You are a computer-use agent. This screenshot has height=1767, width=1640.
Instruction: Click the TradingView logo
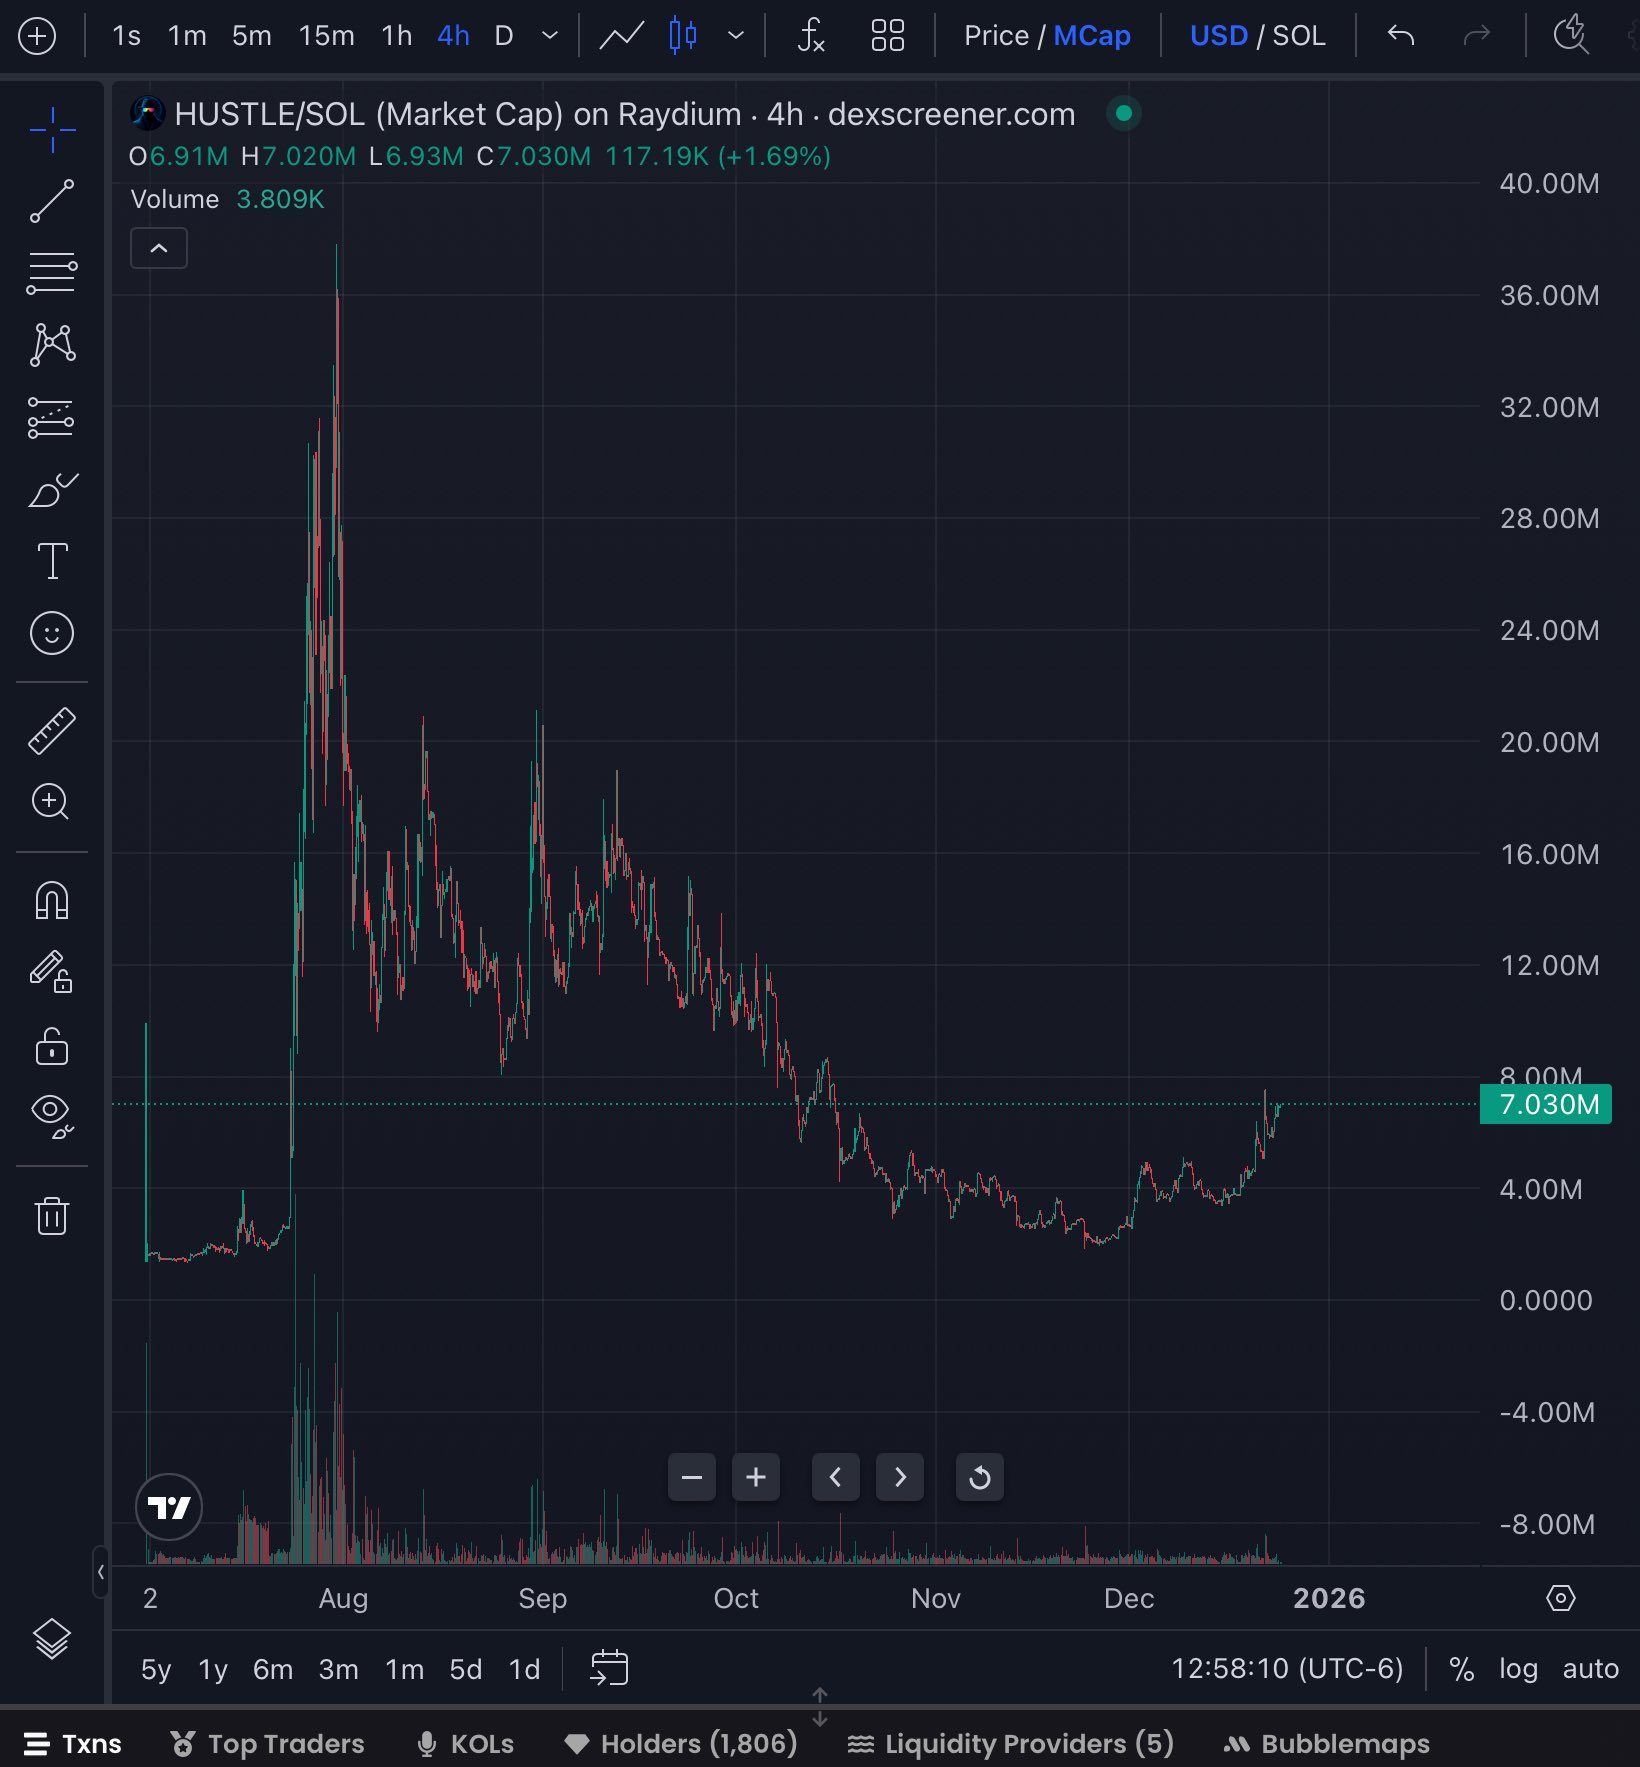[169, 1507]
